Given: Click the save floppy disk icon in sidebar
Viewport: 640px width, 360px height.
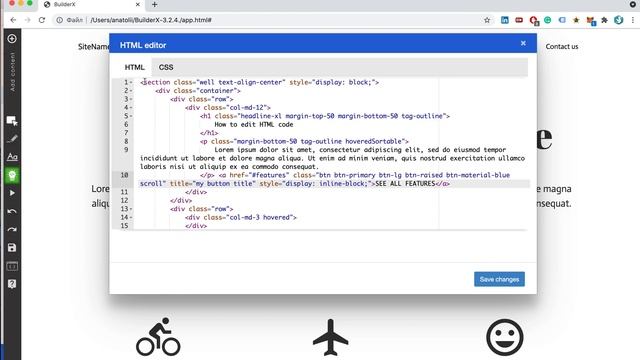Looking at the screenshot, I should (x=12, y=248).
